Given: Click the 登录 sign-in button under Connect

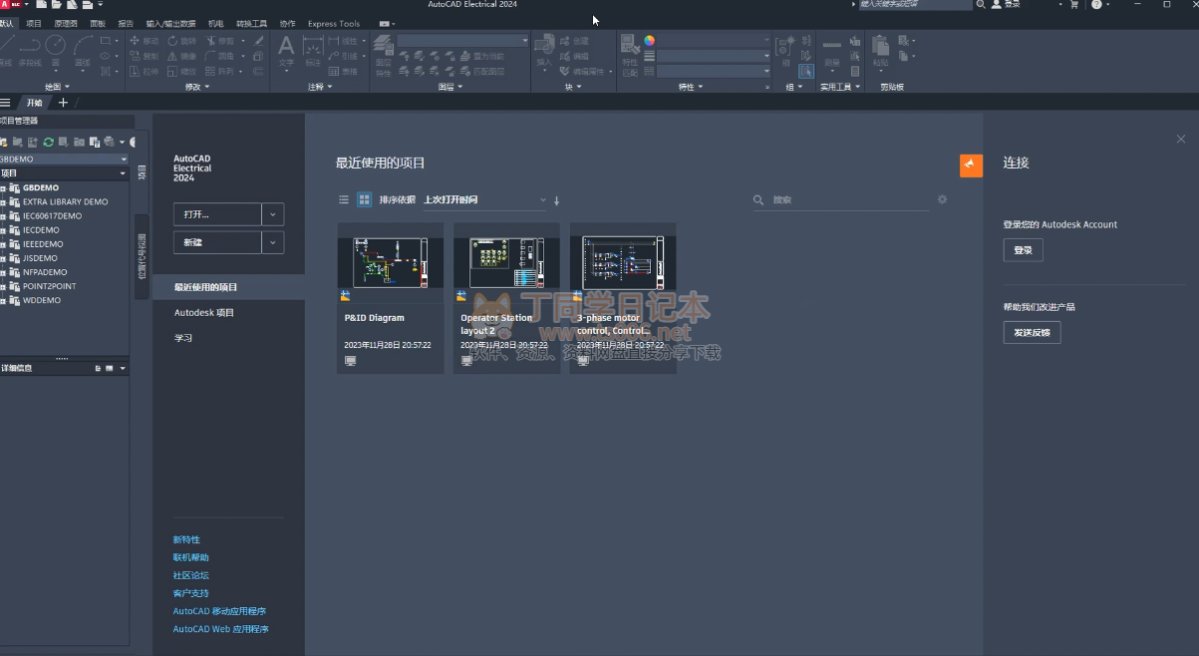Looking at the screenshot, I should (1022, 250).
